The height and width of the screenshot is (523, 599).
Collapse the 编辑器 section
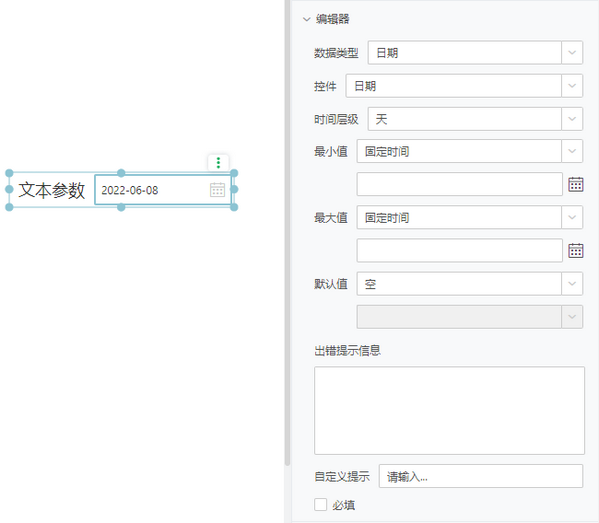coord(306,19)
